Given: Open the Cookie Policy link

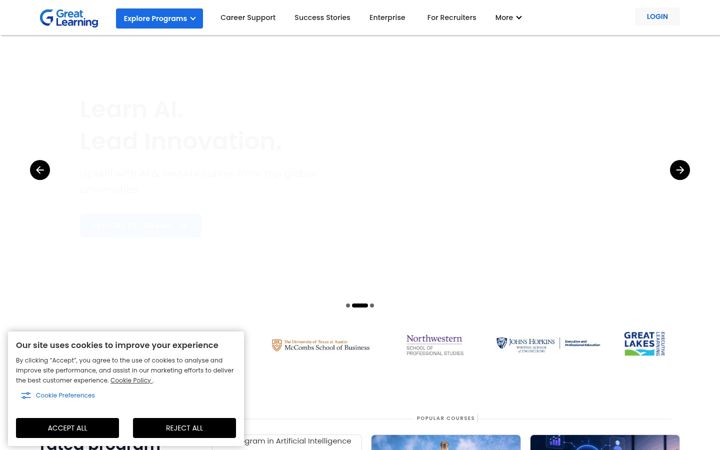Looking at the screenshot, I should coord(131,380).
